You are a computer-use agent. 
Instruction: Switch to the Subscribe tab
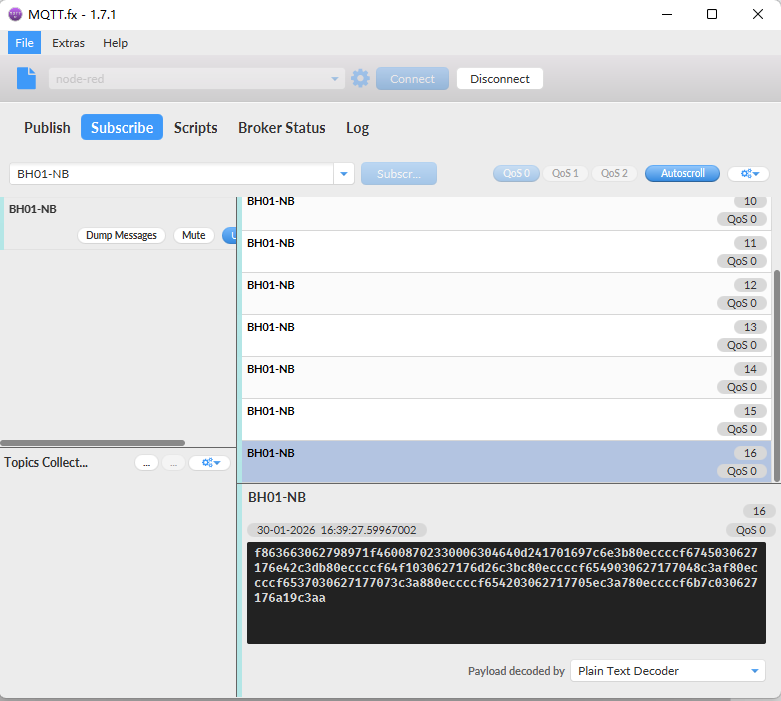click(122, 127)
